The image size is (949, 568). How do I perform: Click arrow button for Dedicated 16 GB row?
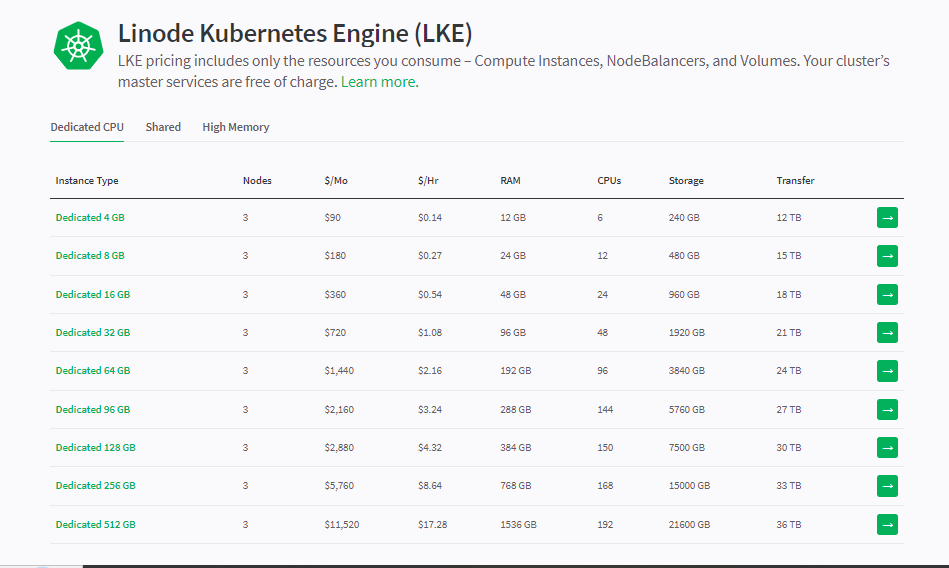pyautogui.click(x=887, y=294)
